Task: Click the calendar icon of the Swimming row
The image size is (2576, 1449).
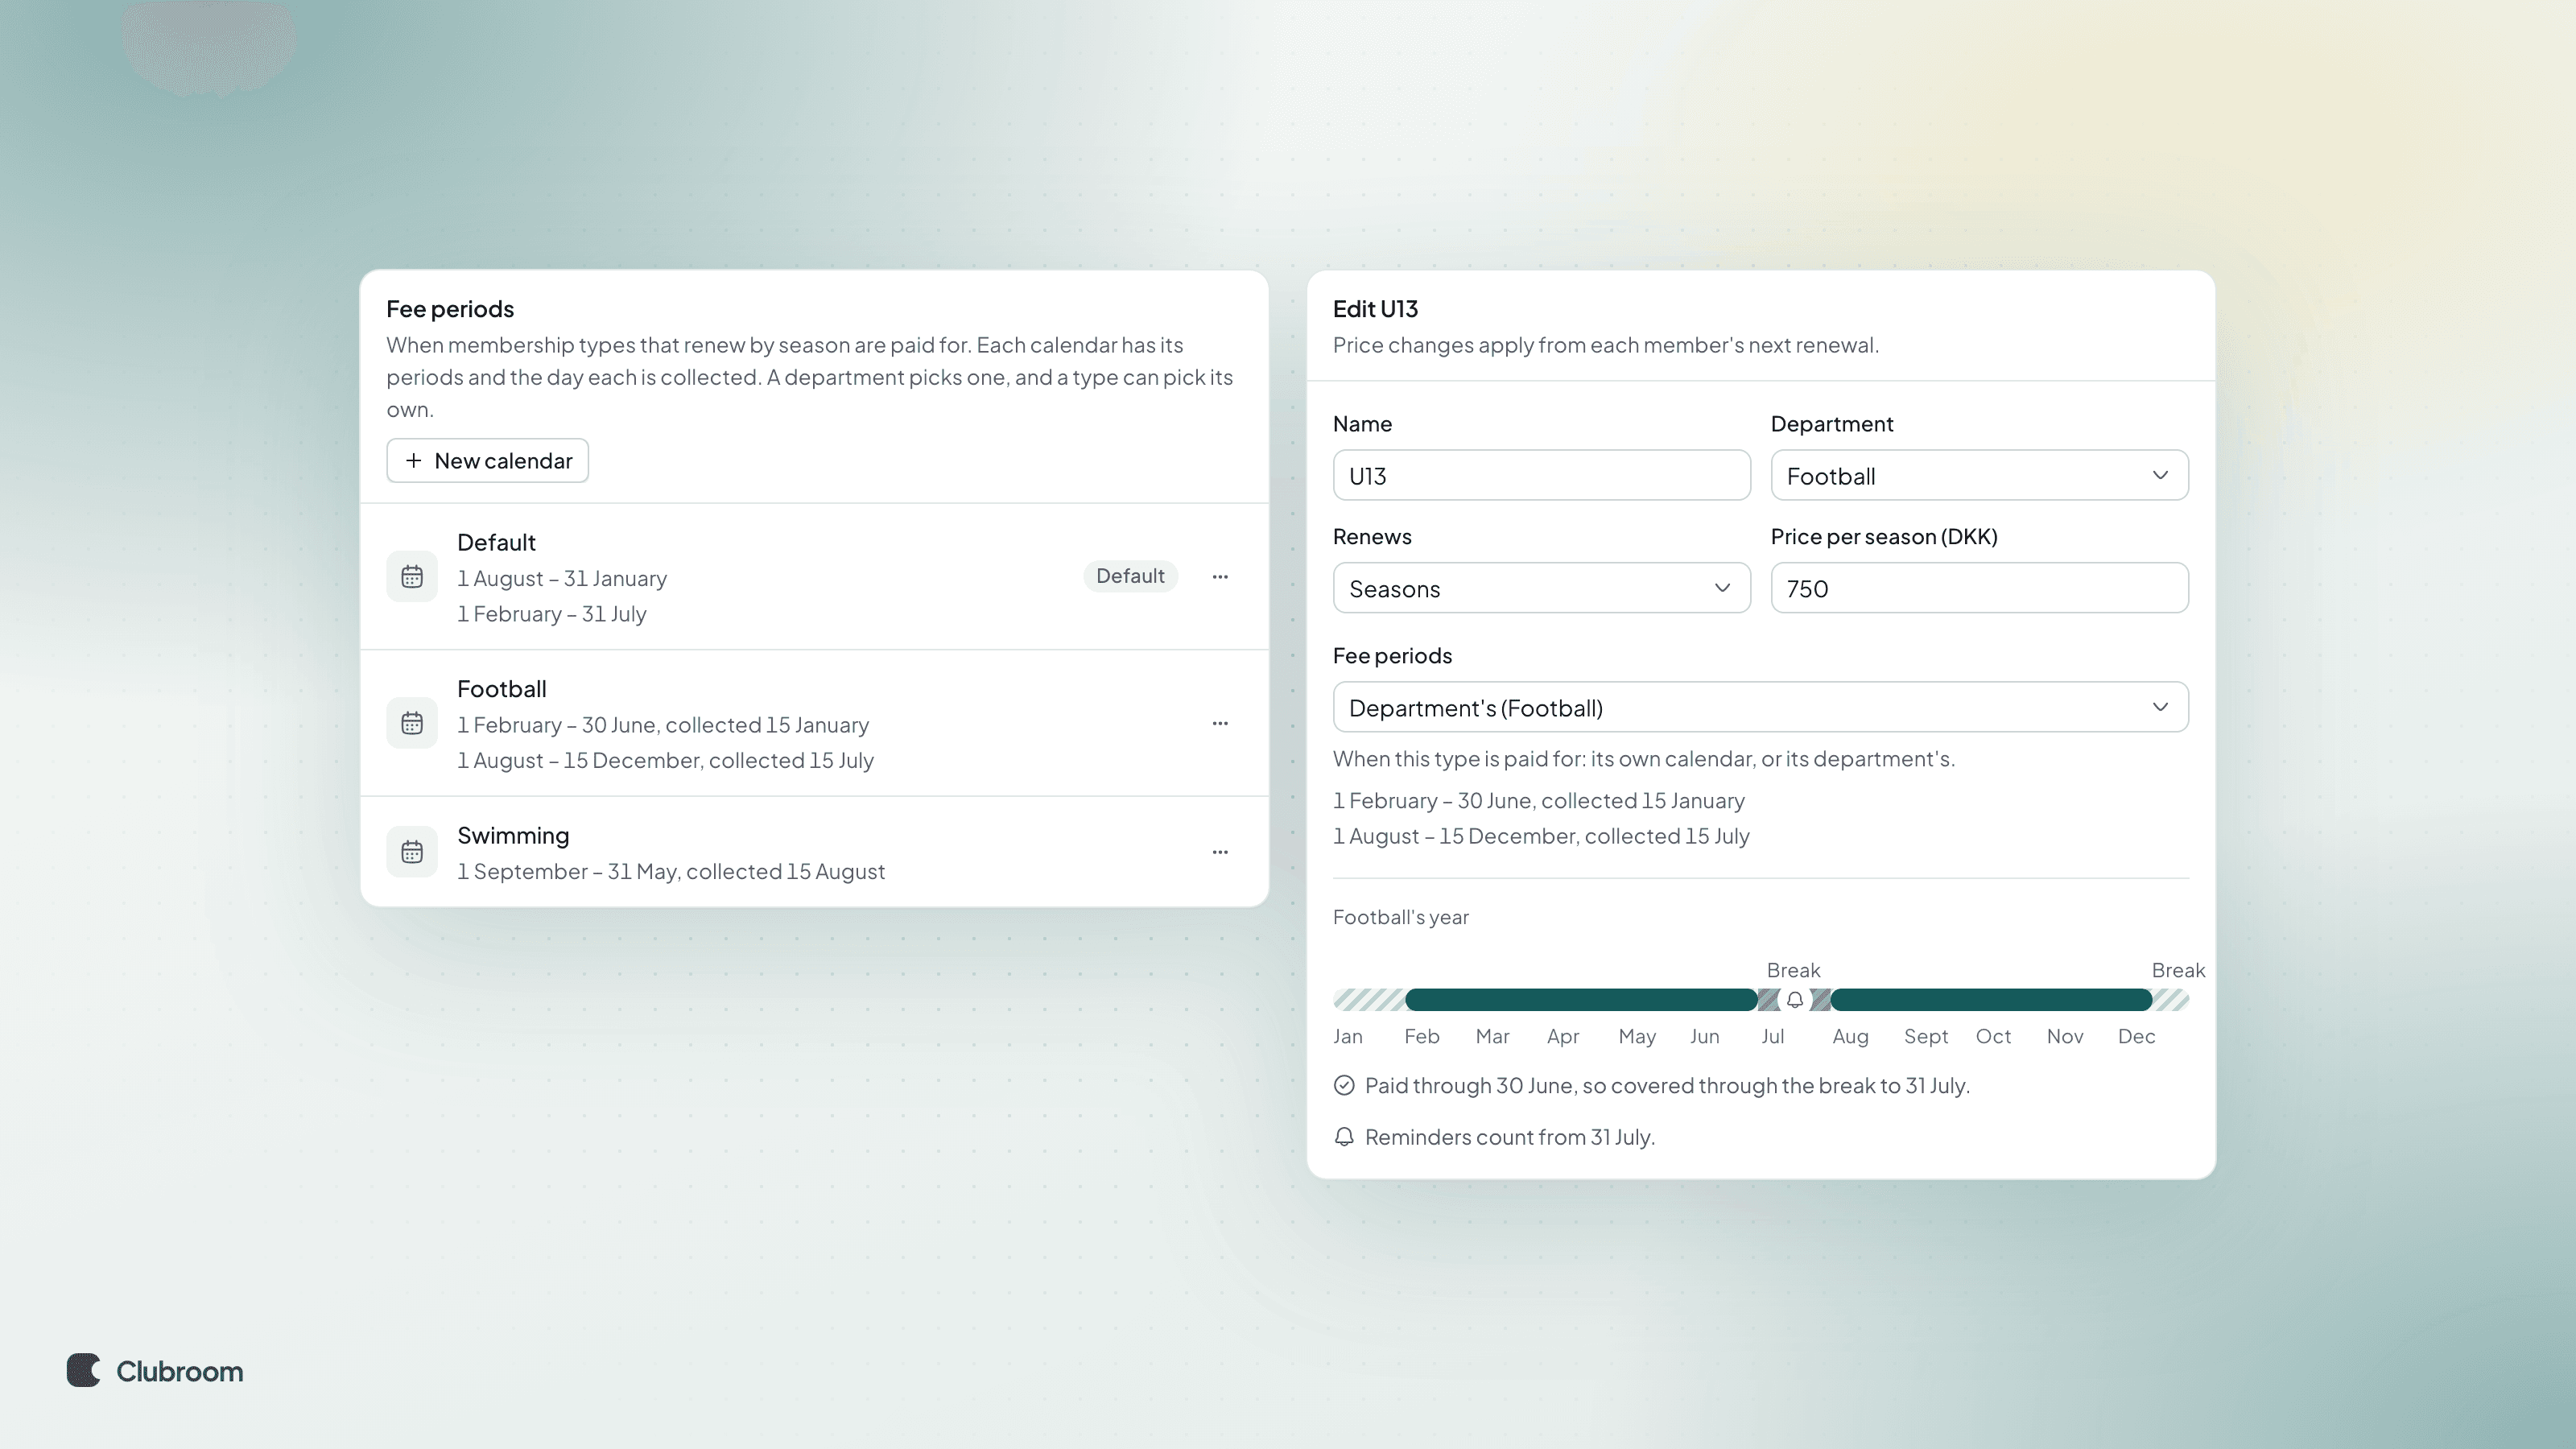Action: [x=412, y=852]
